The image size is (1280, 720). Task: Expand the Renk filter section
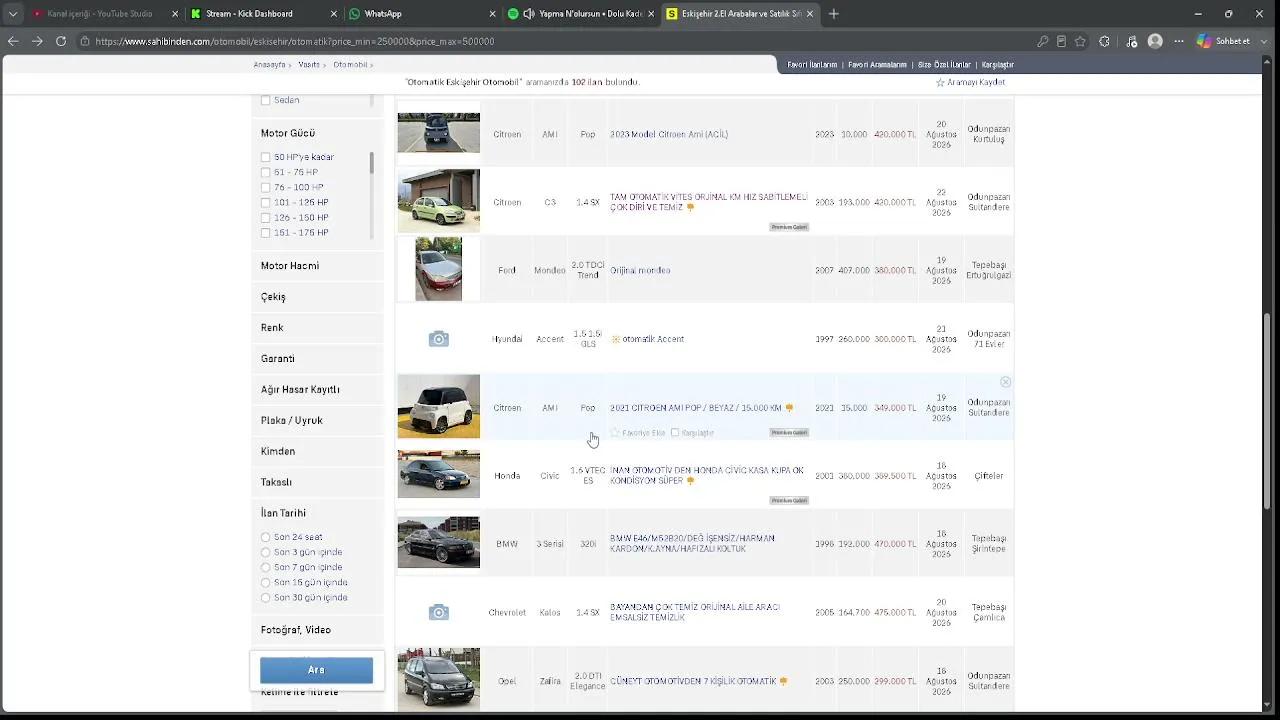317,328
